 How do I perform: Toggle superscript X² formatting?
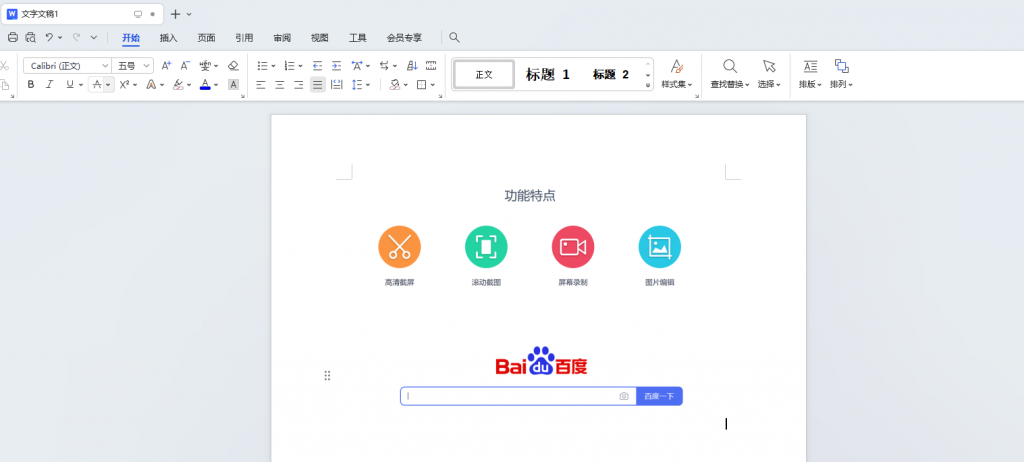(x=124, y=84)
